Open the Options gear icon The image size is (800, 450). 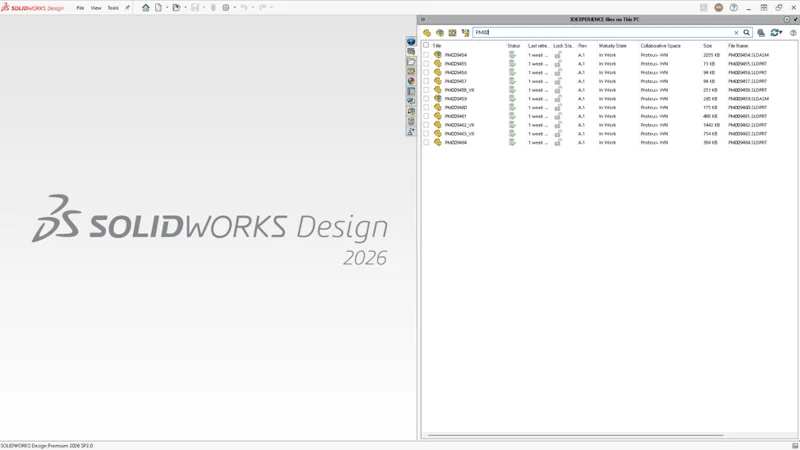(226, 8)
